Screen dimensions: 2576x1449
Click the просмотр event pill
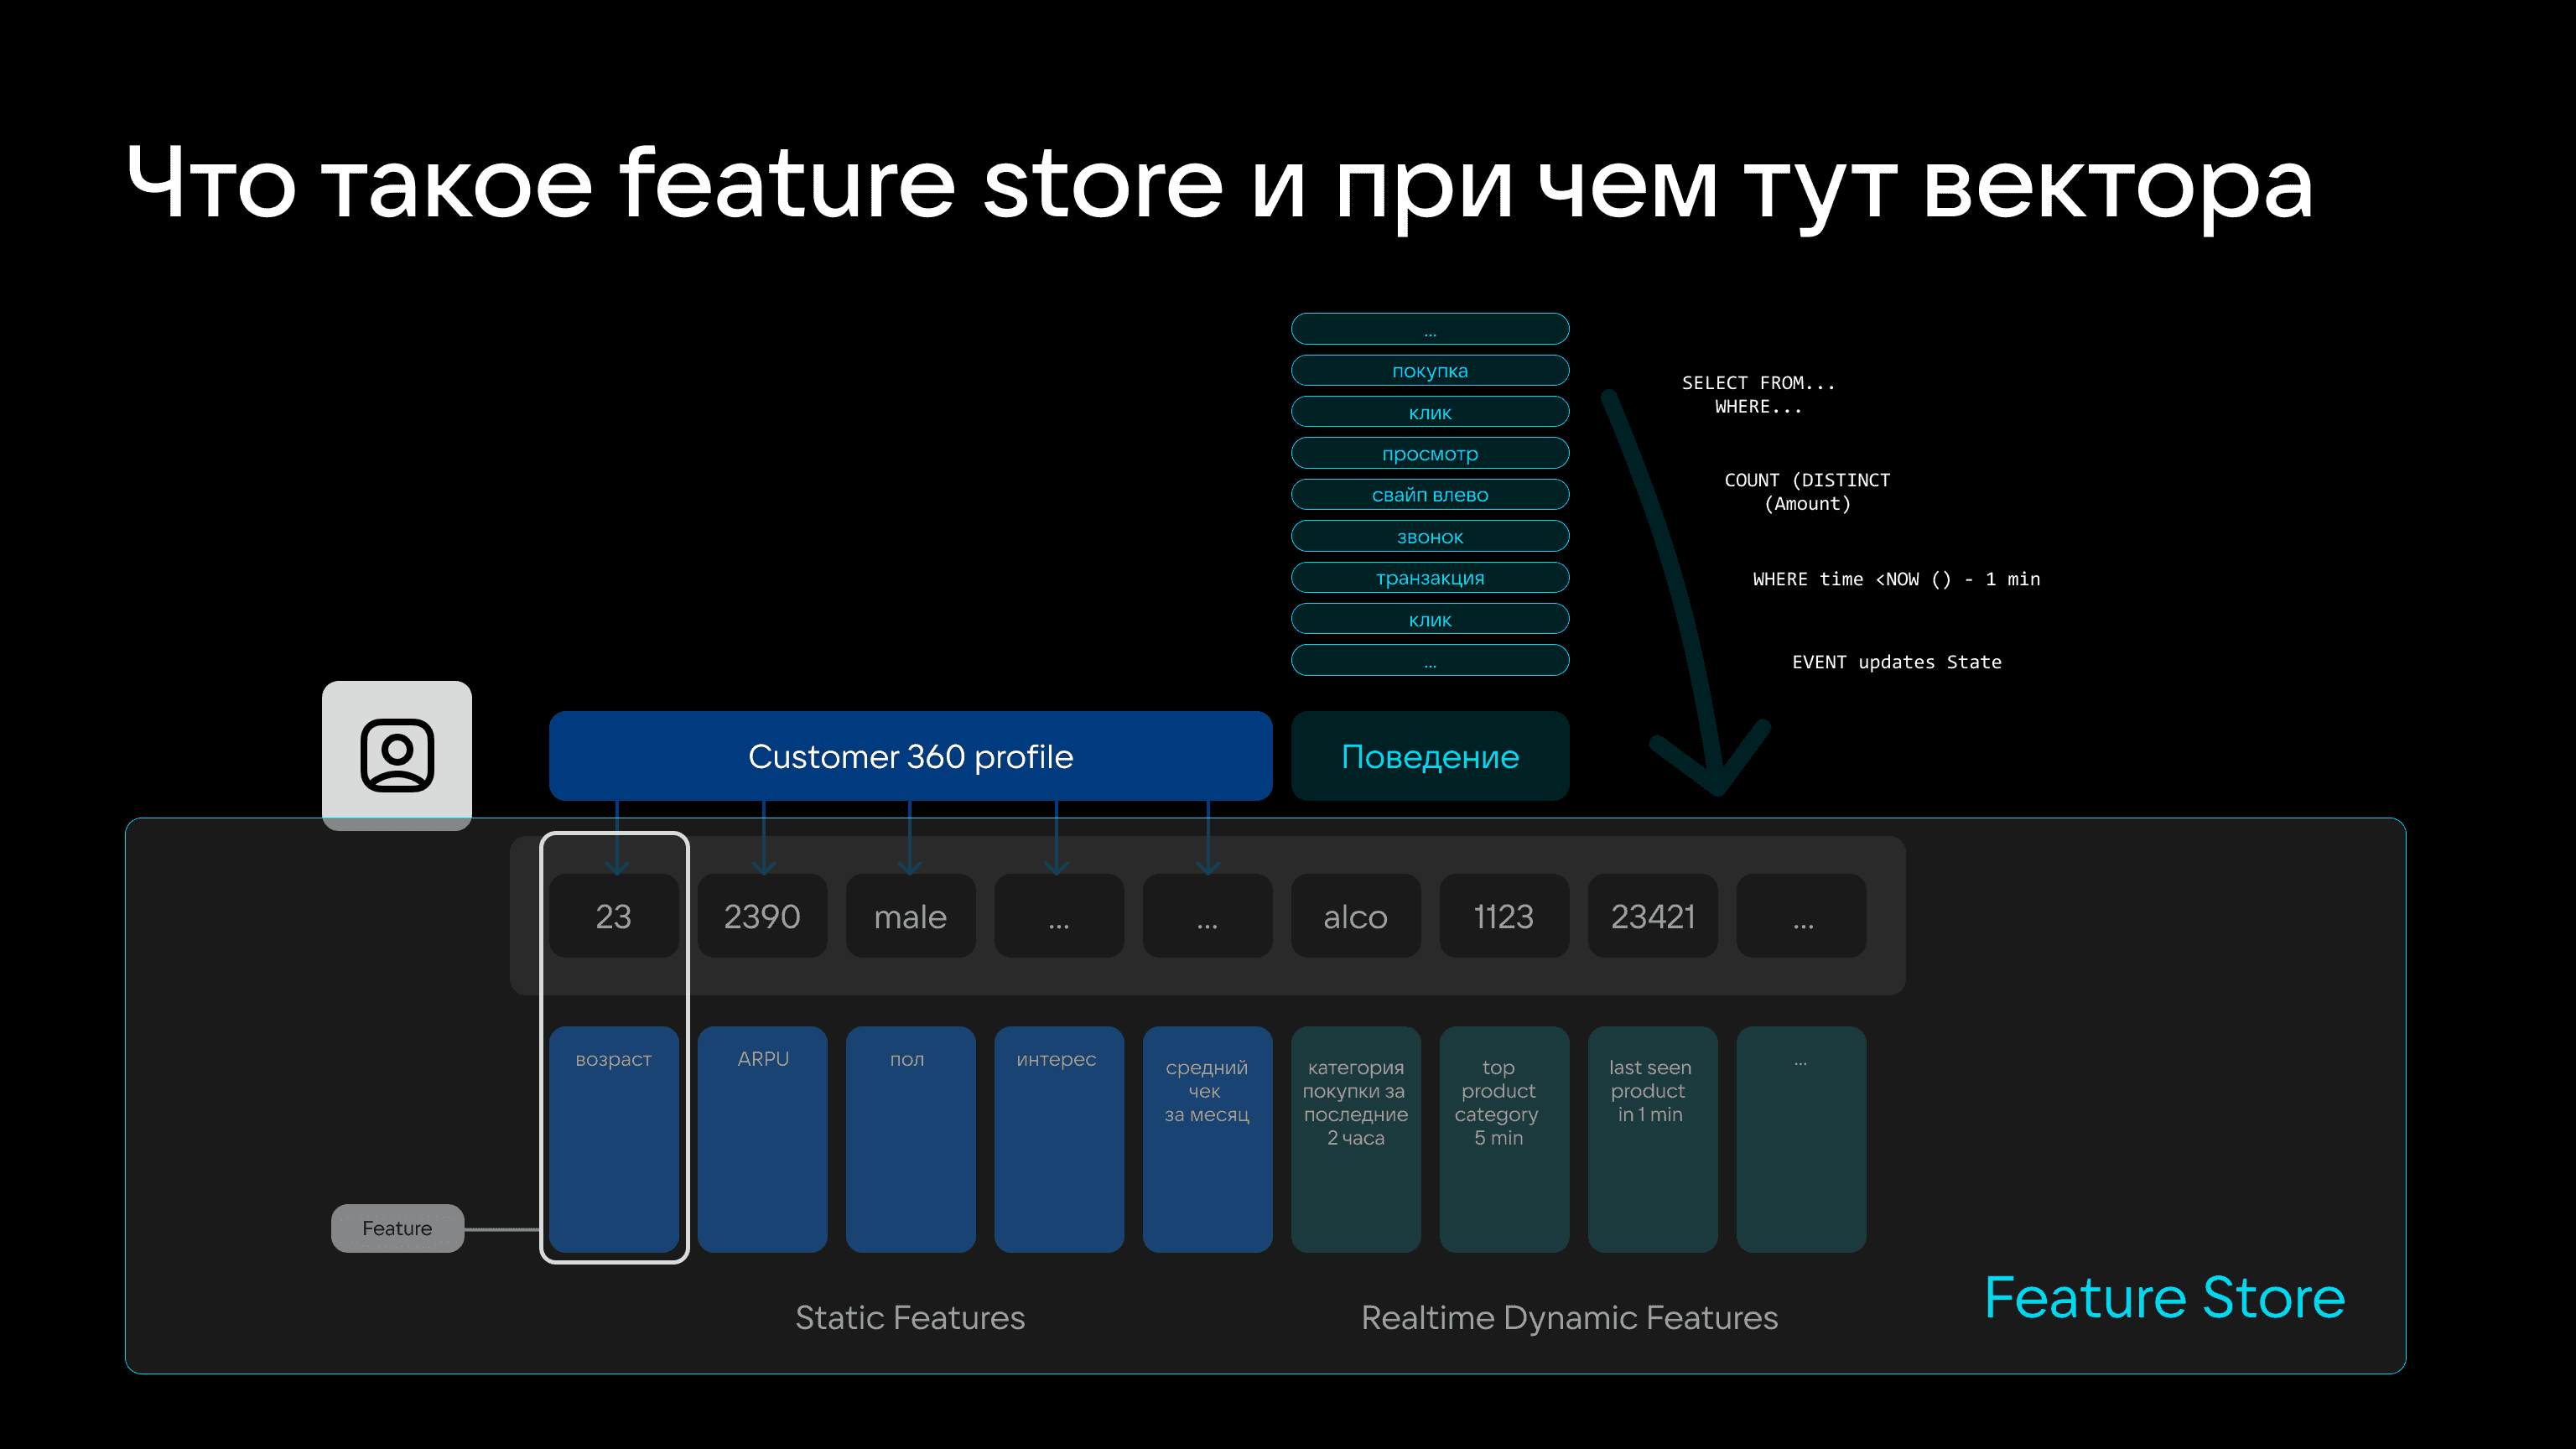coord(1429,454)
